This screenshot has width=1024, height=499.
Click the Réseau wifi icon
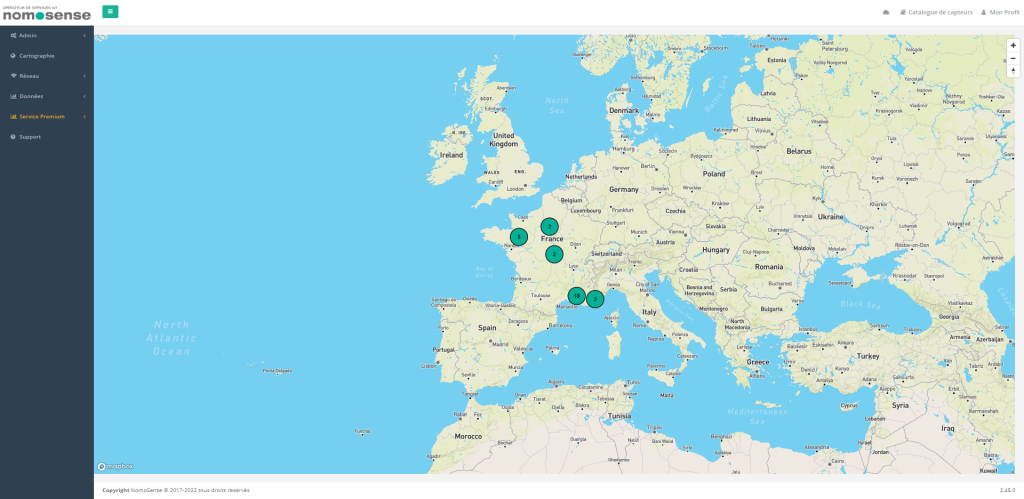point(13,76)
